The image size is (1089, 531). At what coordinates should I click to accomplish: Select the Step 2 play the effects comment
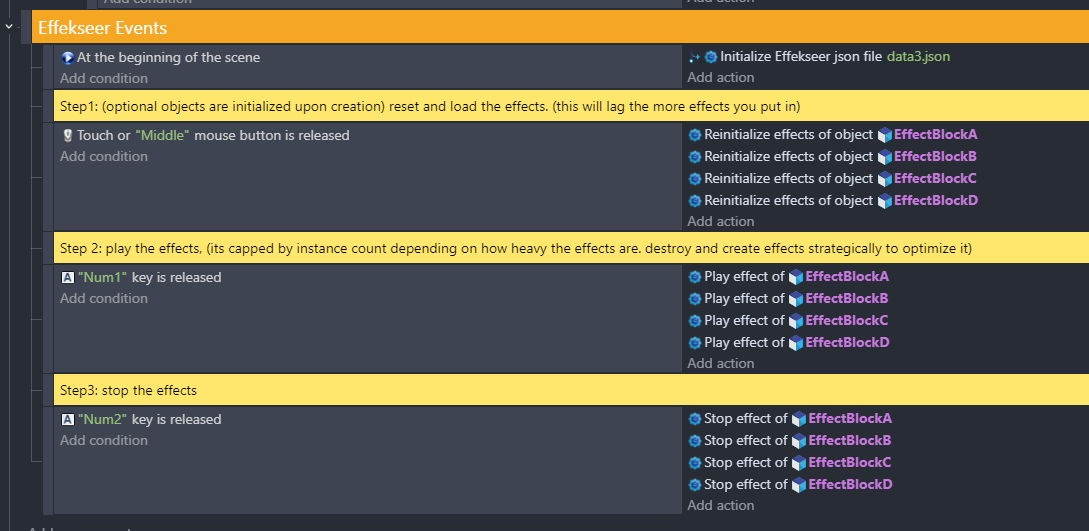pos(571,248)
